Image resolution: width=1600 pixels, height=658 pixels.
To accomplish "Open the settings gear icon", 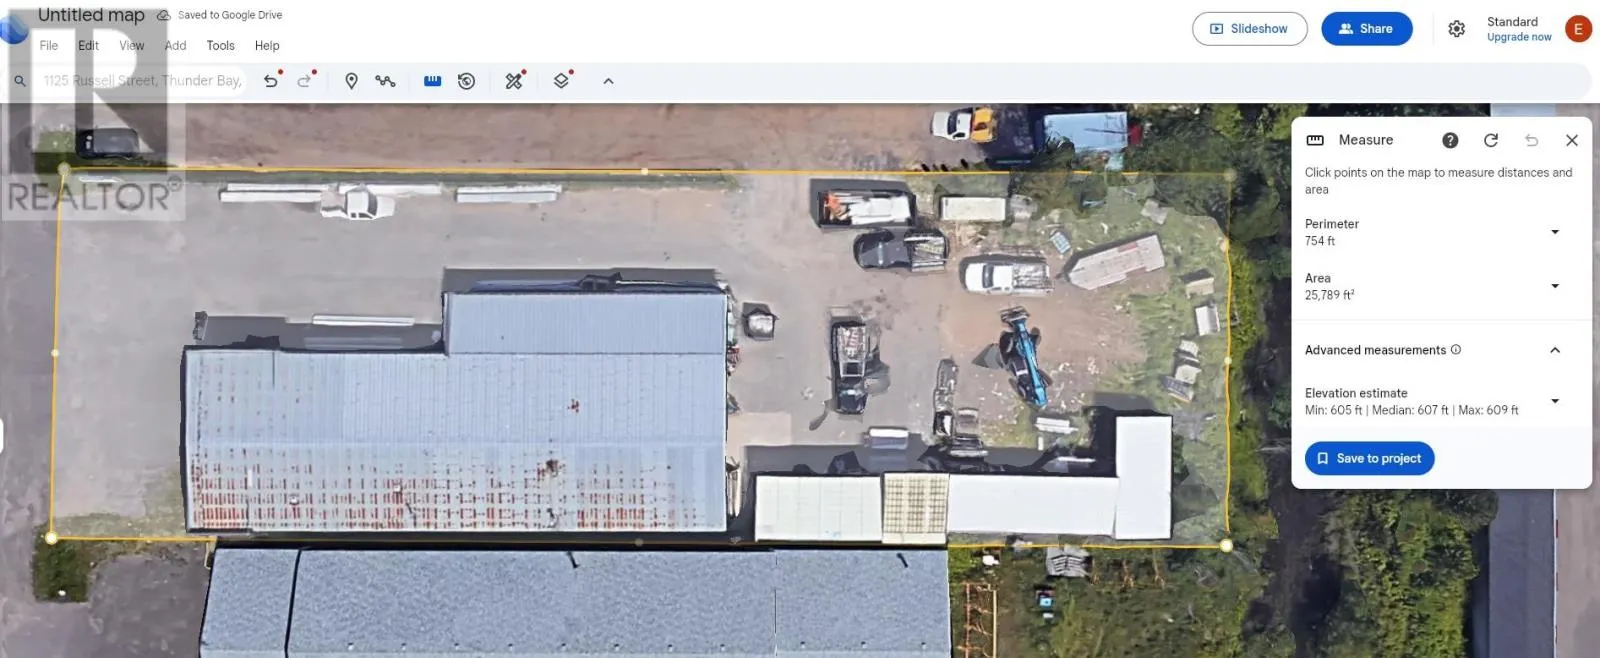I will tap(1456, 29).
